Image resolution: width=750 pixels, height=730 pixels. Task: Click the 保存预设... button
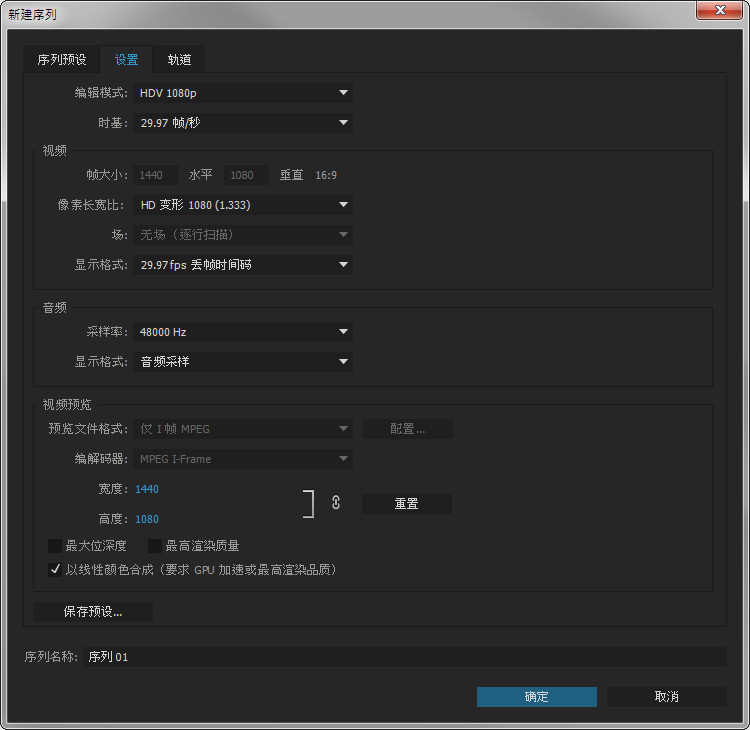point(93,612)
